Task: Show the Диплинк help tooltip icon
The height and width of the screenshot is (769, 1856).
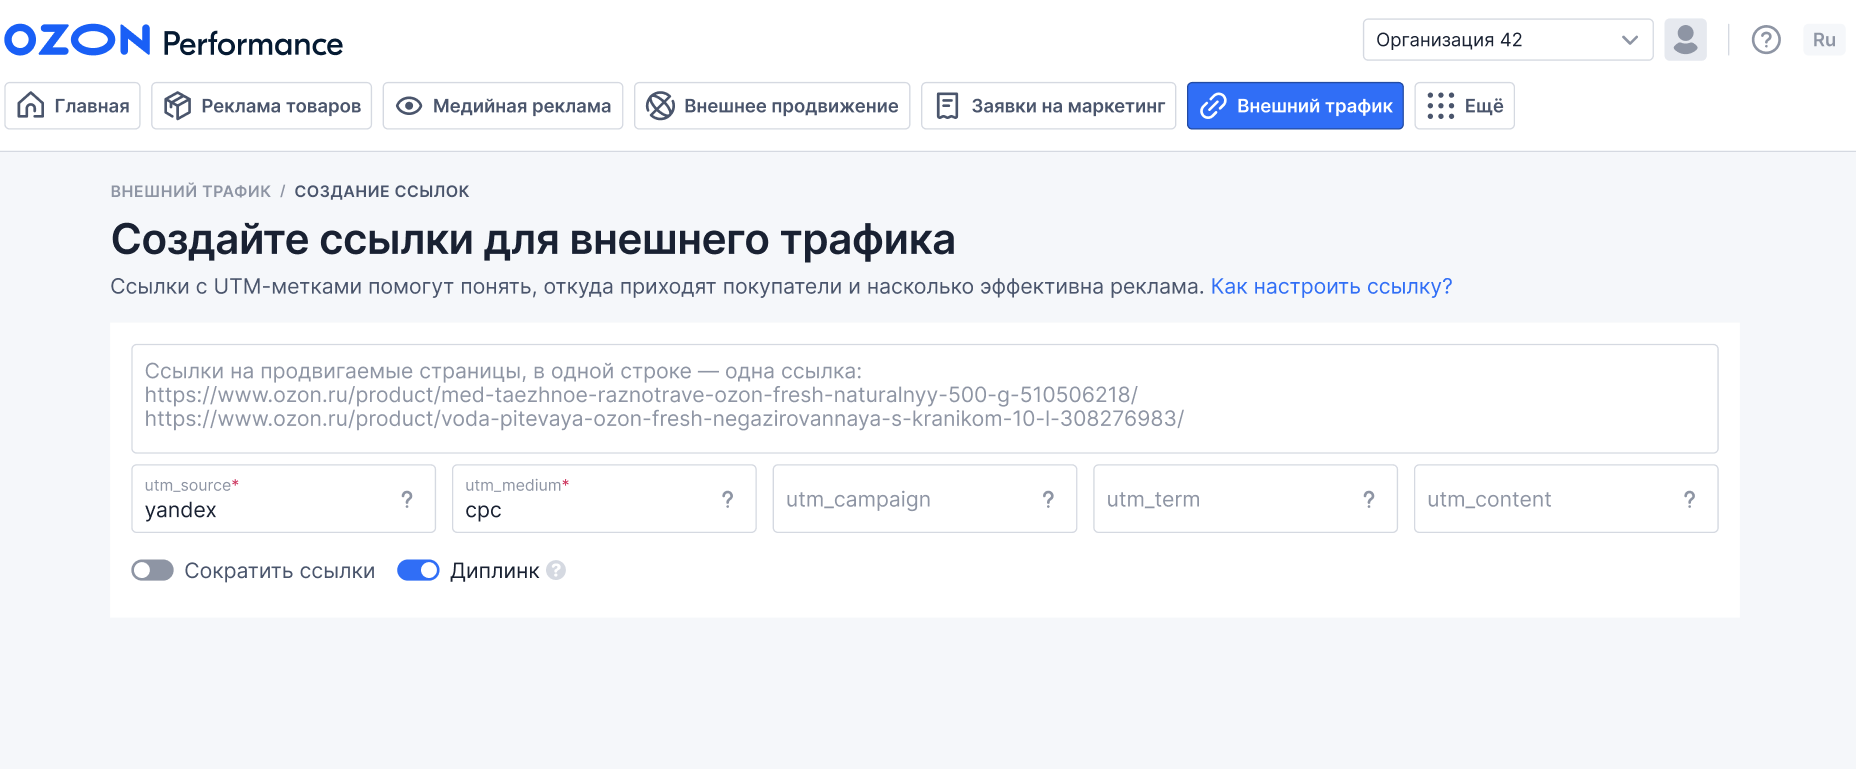Action: [556, 570]
